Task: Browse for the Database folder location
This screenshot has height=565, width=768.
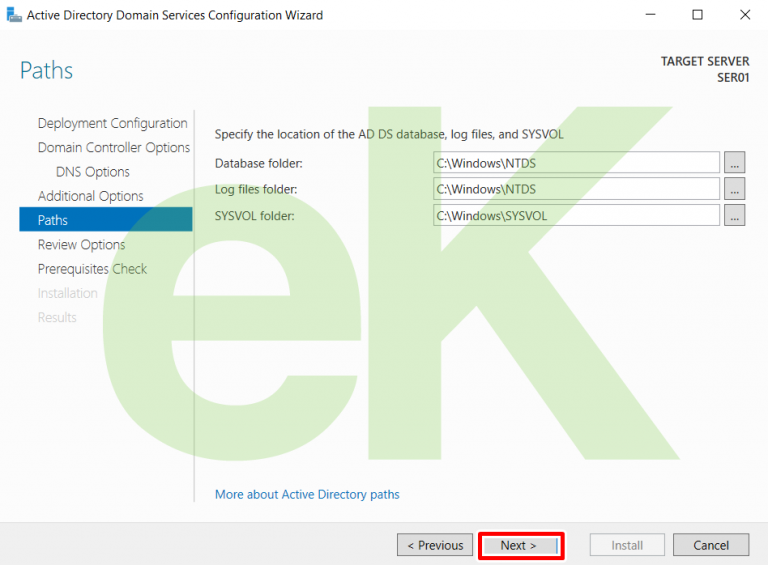Action: [x=734, y=163]
